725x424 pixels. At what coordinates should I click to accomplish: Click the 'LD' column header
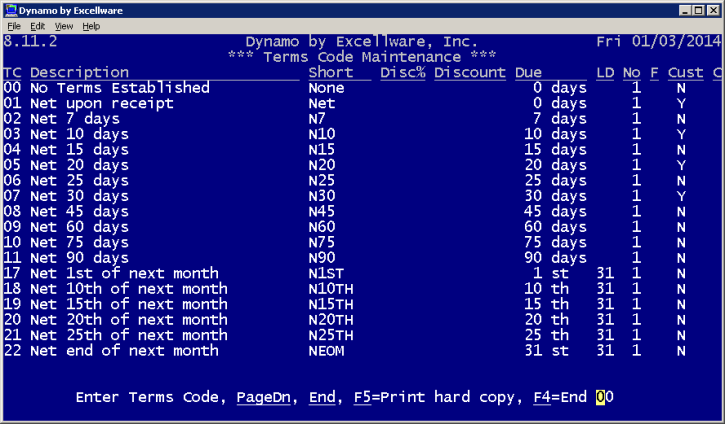605,73
